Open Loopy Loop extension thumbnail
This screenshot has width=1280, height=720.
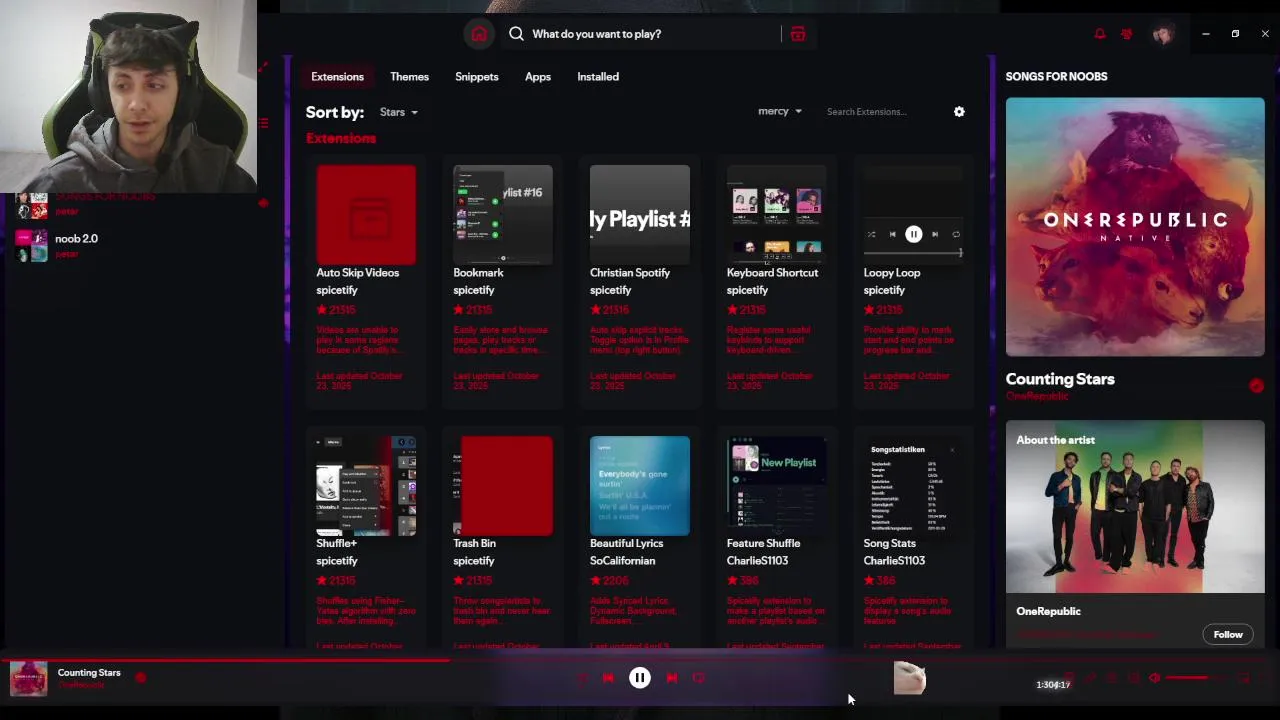[914, 215]
